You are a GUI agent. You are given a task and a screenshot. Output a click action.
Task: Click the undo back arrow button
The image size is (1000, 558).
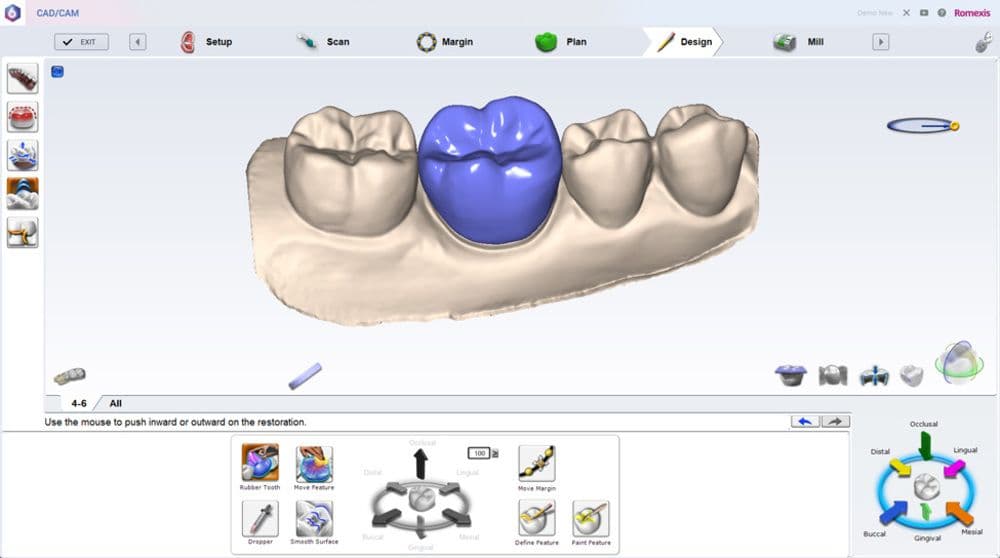(x=804, y=422)
